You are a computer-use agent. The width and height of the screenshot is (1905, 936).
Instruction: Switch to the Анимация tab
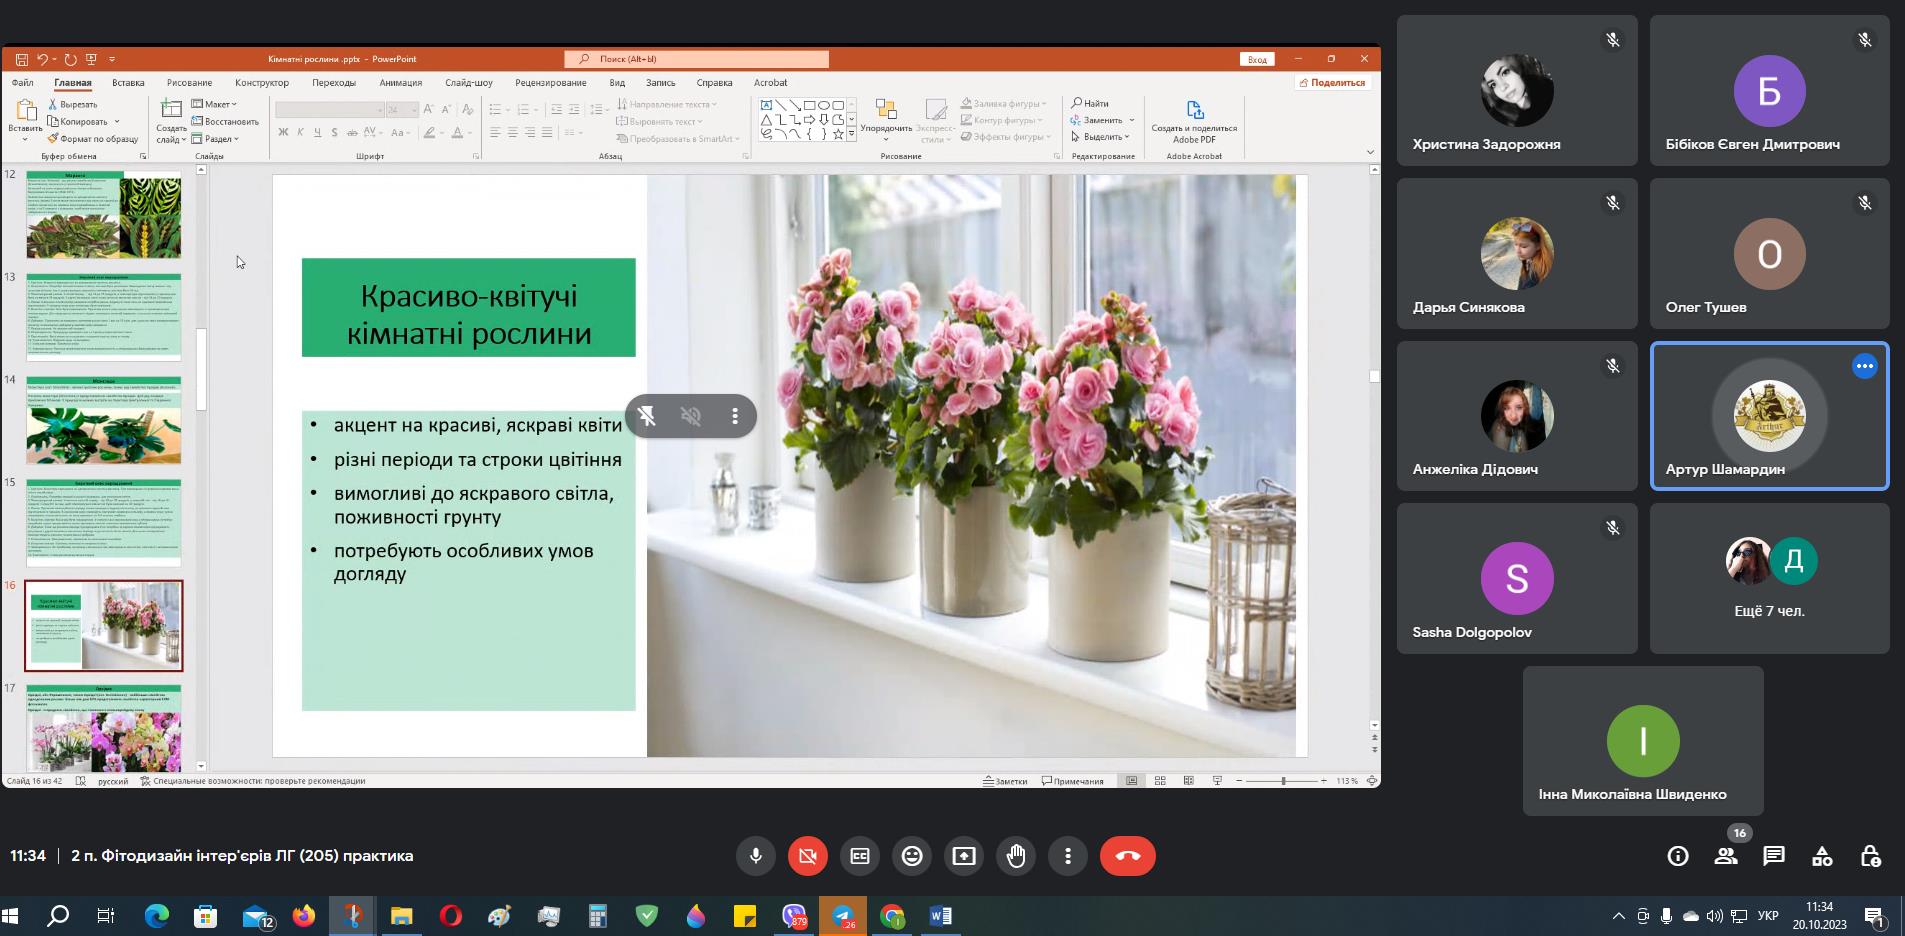tap(401, 83)
